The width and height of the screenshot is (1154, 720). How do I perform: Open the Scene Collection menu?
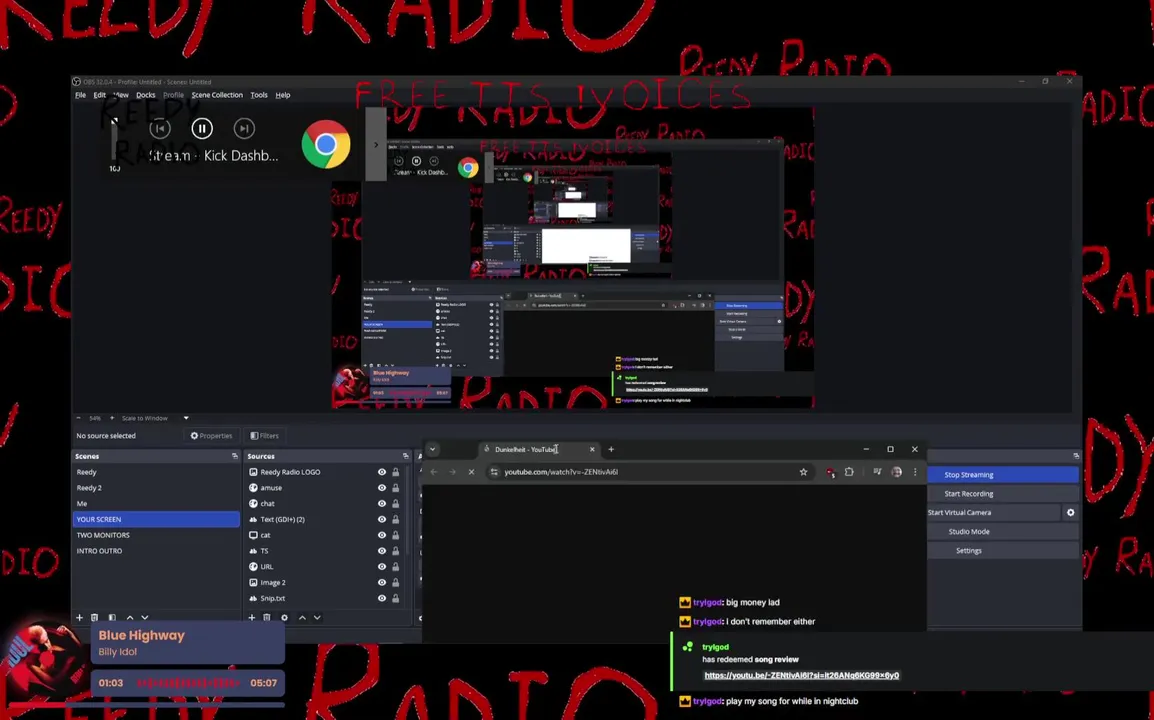tap(217, 95)
